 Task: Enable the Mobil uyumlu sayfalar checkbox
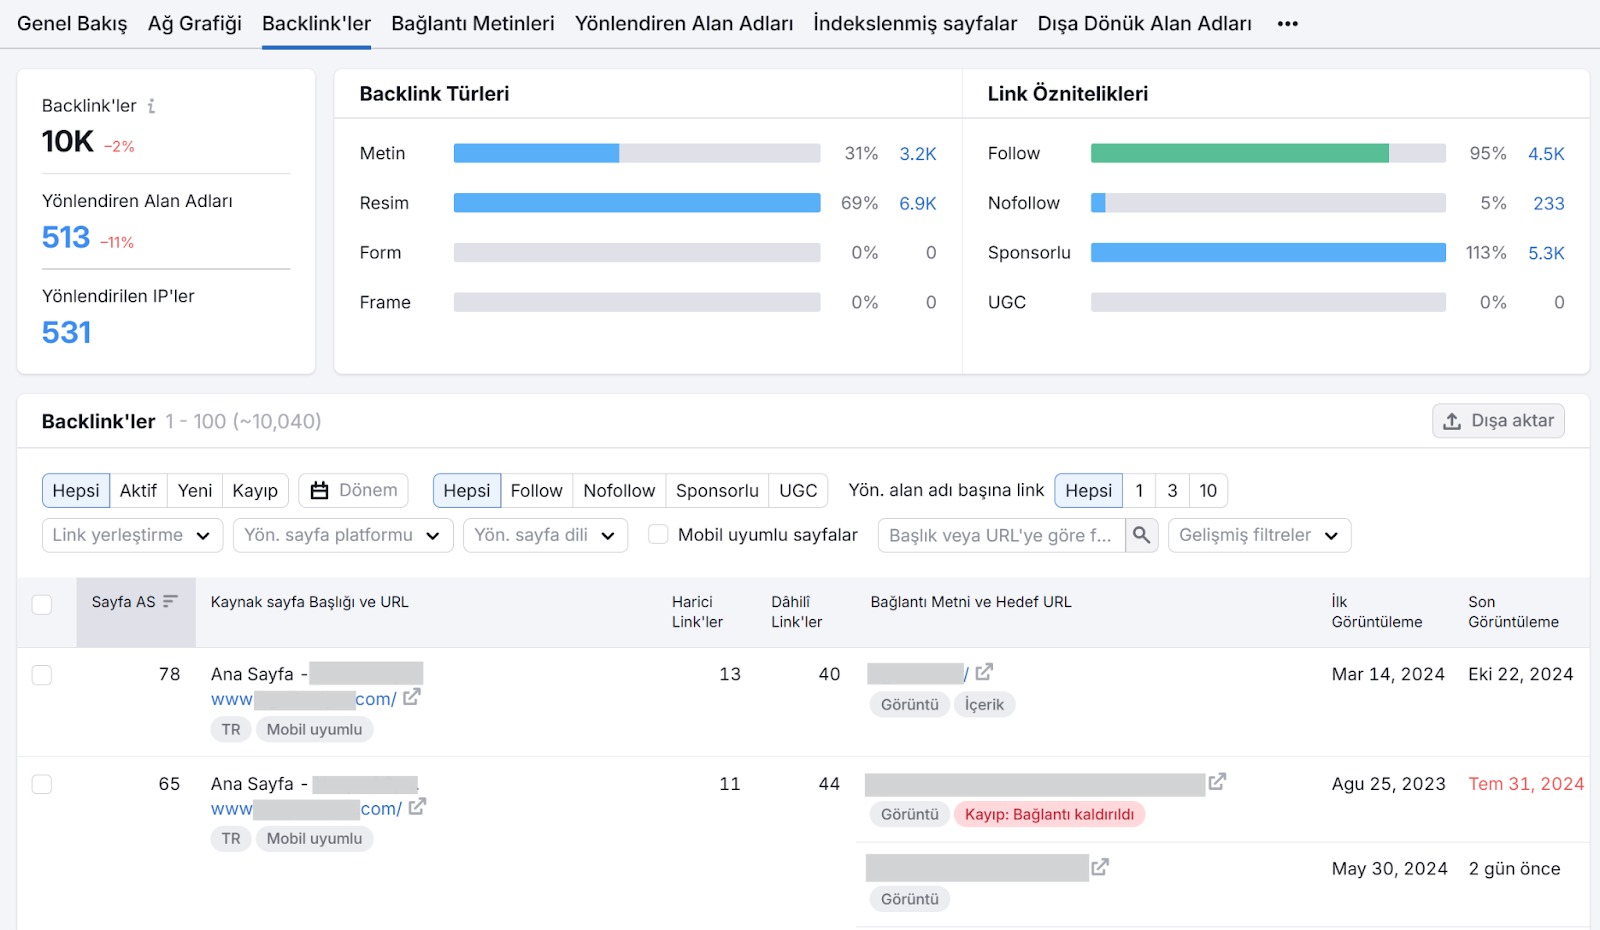(x=658, y=534)
